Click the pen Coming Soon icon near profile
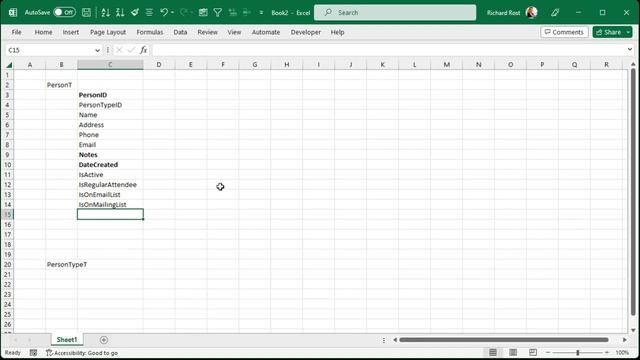Viewport: 640px width, 360px height. pos(555,13)
